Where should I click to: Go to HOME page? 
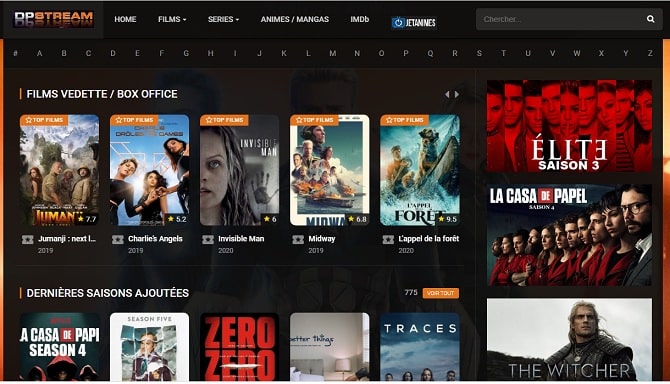[125, 19]
